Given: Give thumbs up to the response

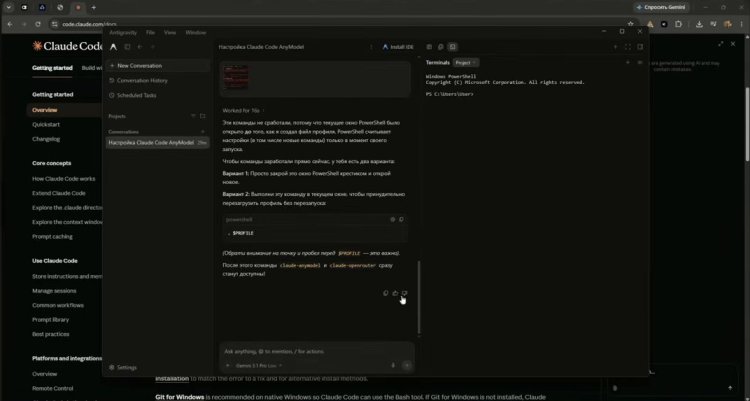Looking at the screenshot, I should (395, 293).
